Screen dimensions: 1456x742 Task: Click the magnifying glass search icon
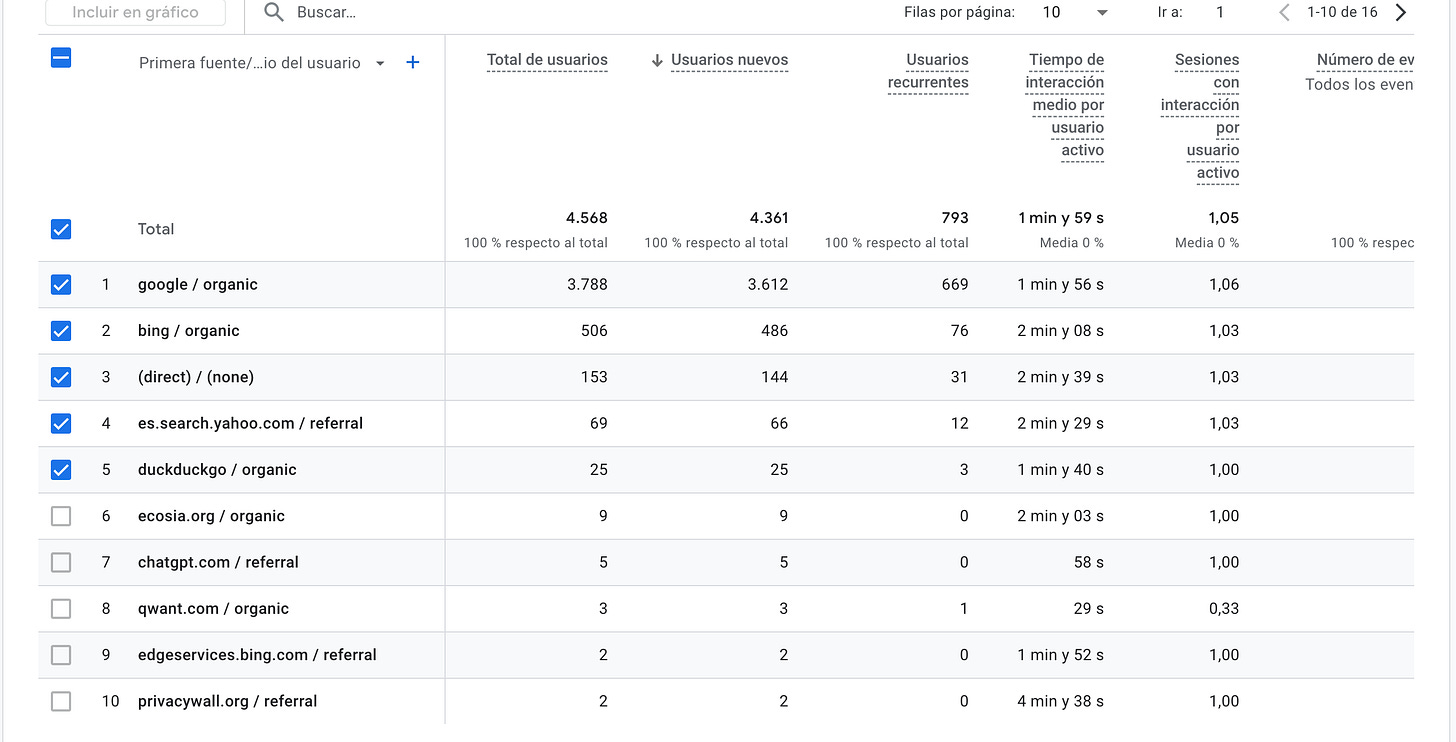coord(273,12)
